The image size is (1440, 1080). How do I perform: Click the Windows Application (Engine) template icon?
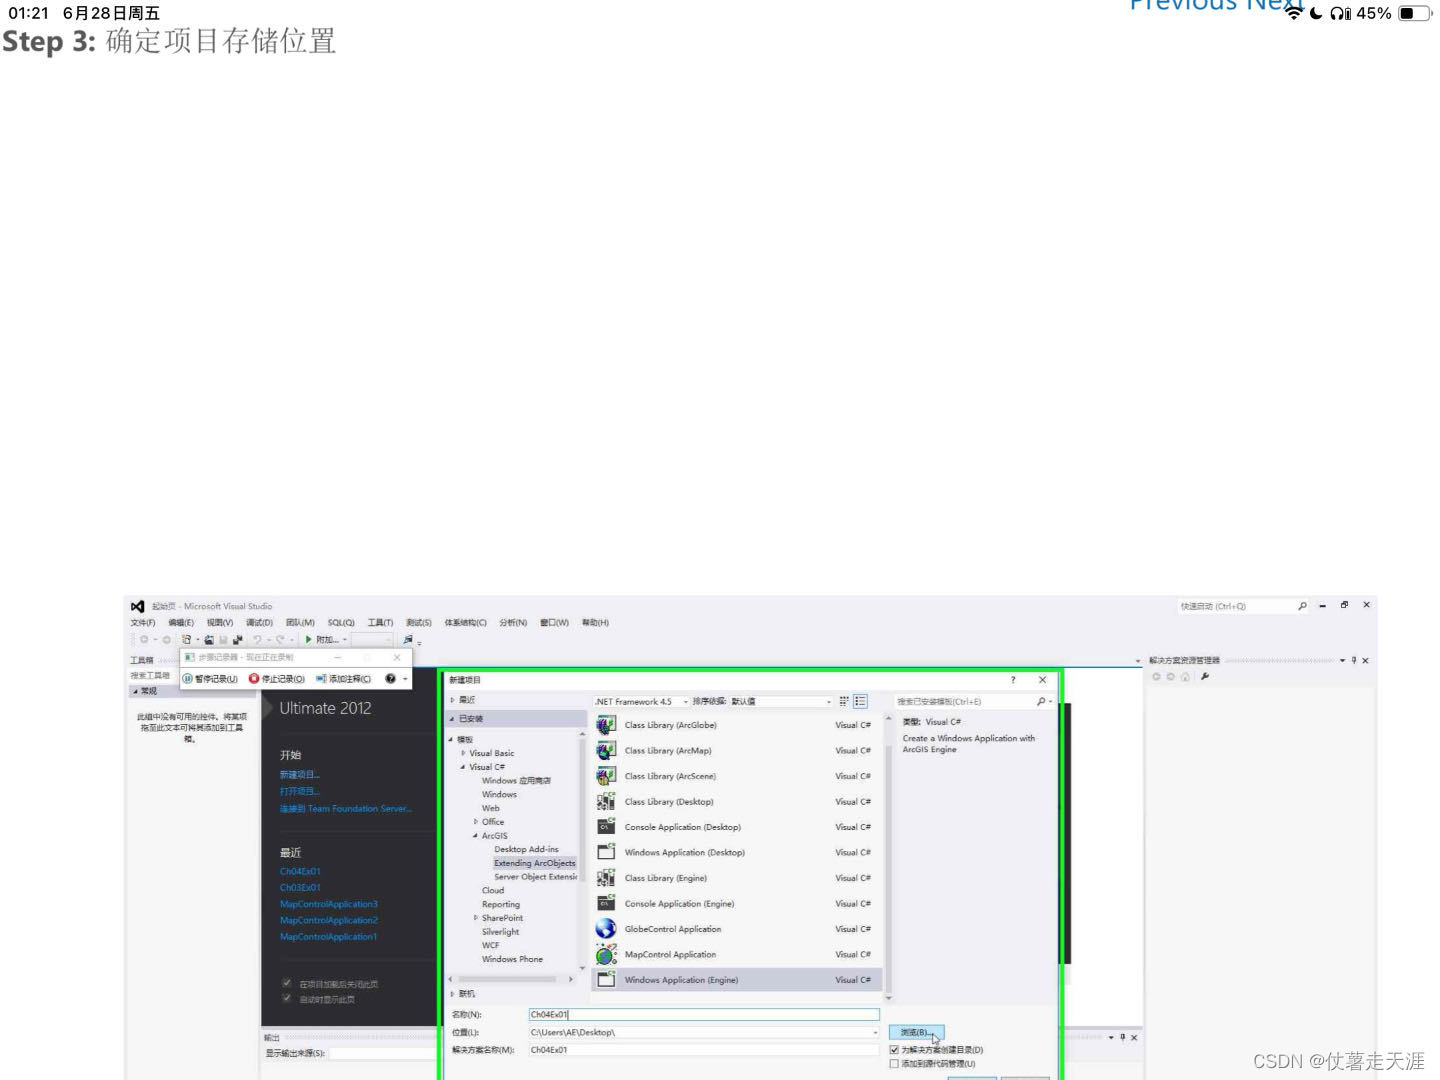(x=606, y=980)
